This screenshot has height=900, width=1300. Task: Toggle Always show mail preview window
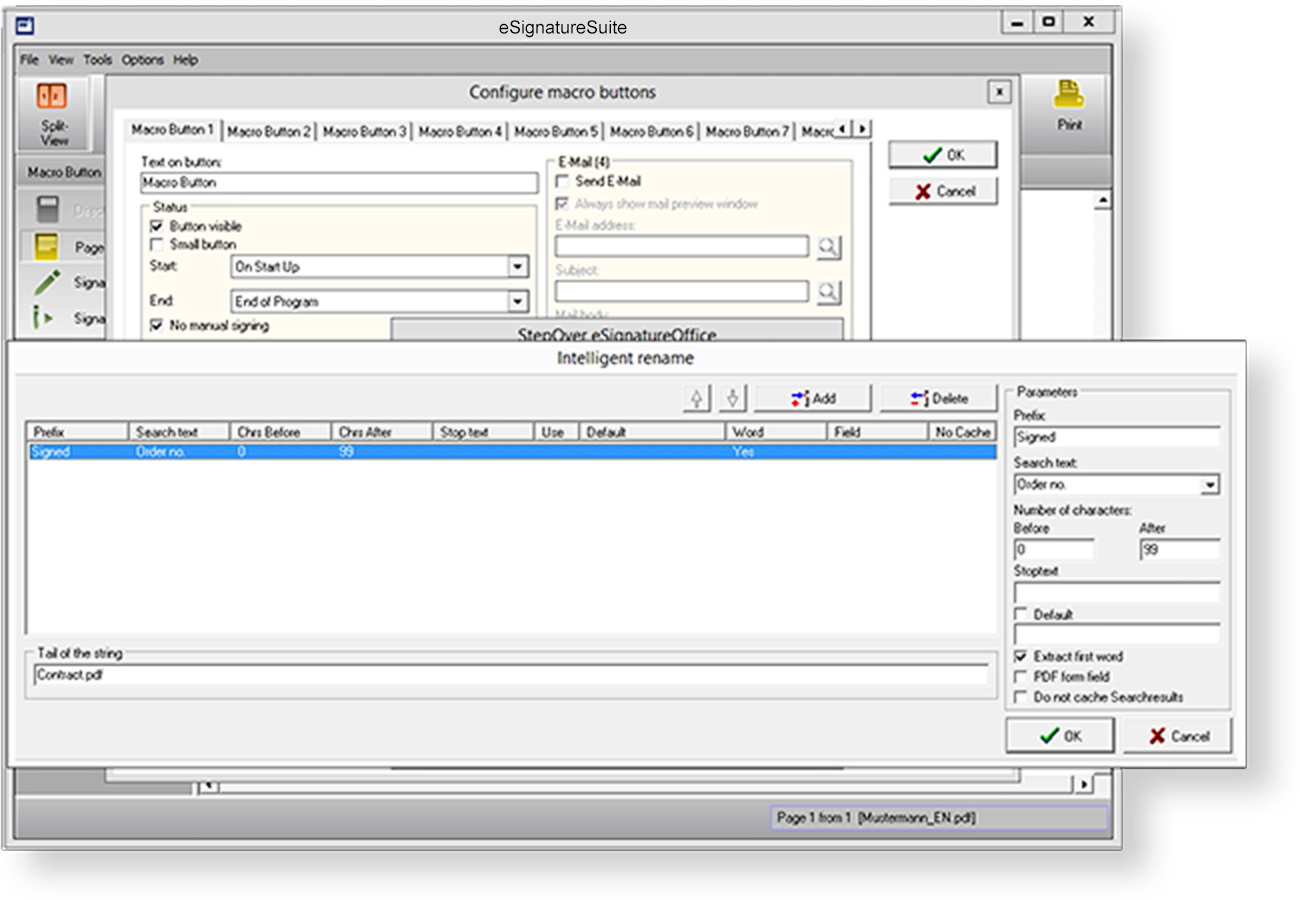(562, 203)
